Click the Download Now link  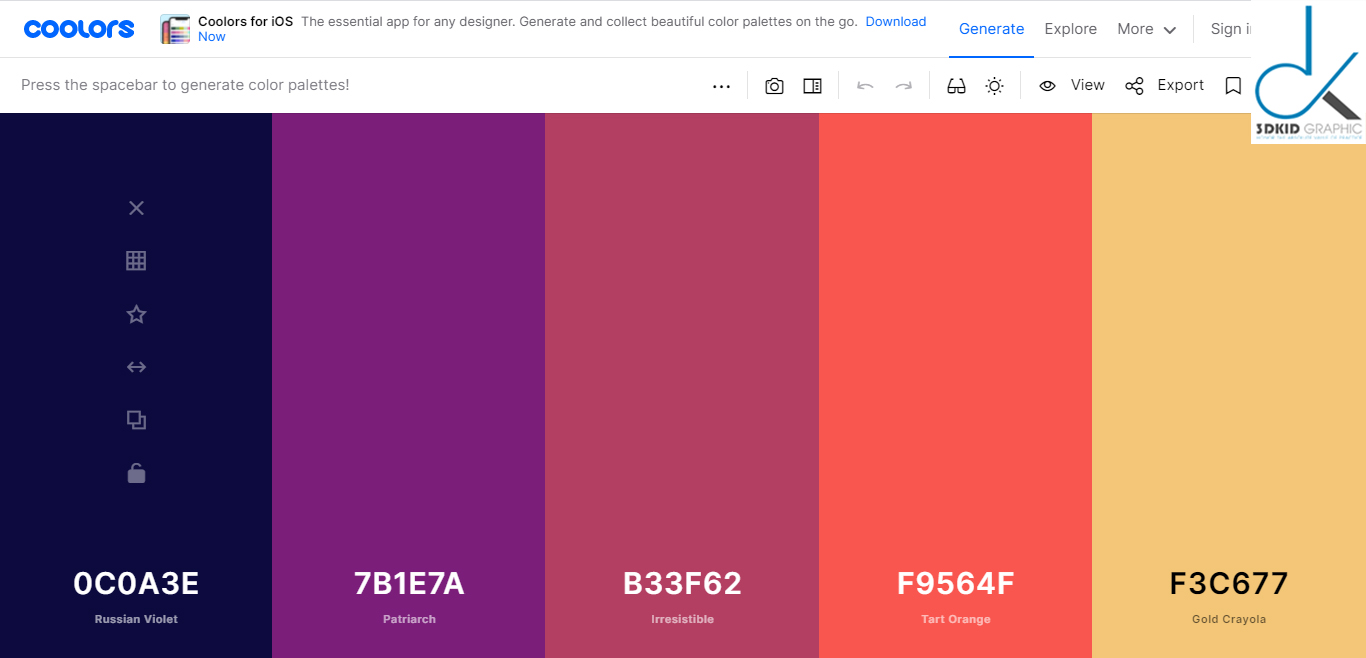(896, 22)
